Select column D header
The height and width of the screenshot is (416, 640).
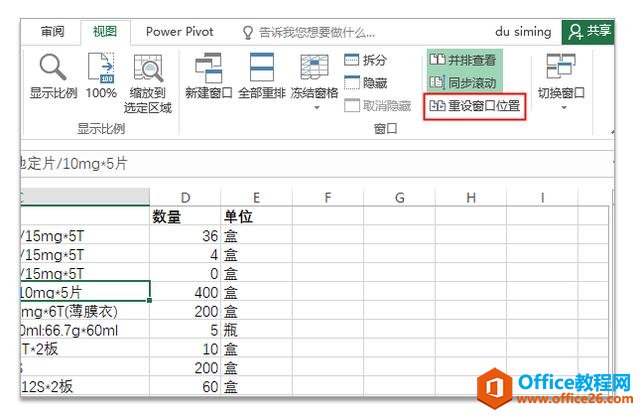click(x=185, y=198)
